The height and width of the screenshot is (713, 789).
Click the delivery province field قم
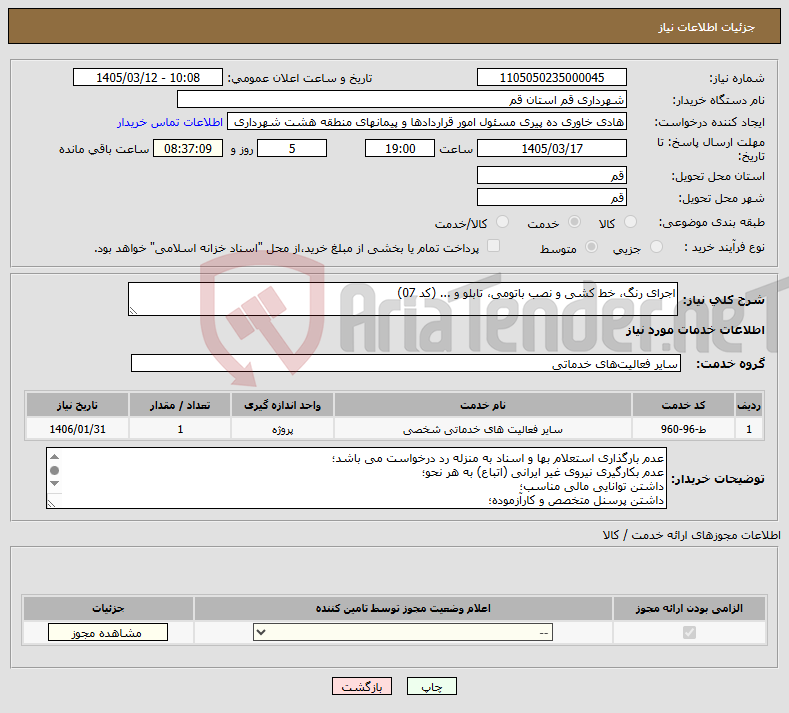[551, 176]
